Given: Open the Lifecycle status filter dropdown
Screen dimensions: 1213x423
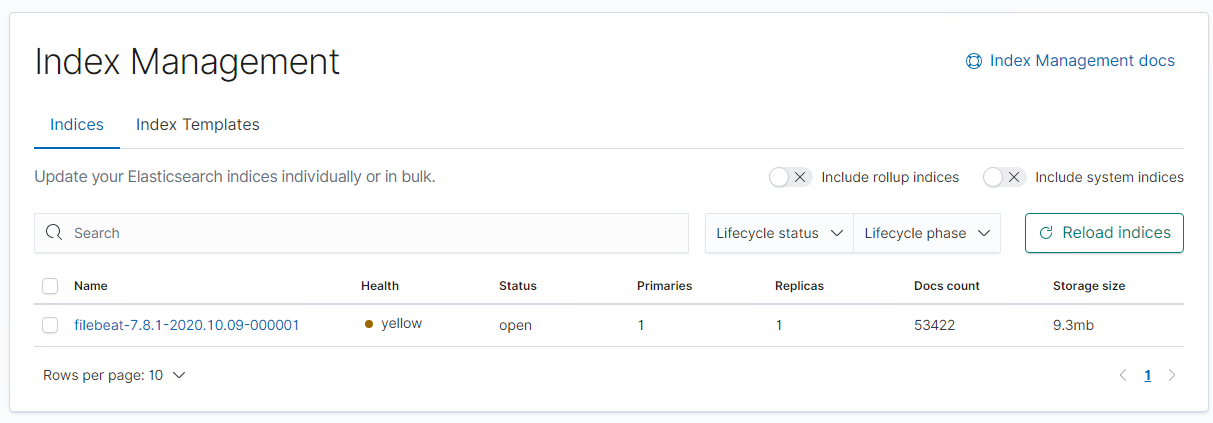Looking at the screenshot, I should pyautogui.click(x=779, y=233).
